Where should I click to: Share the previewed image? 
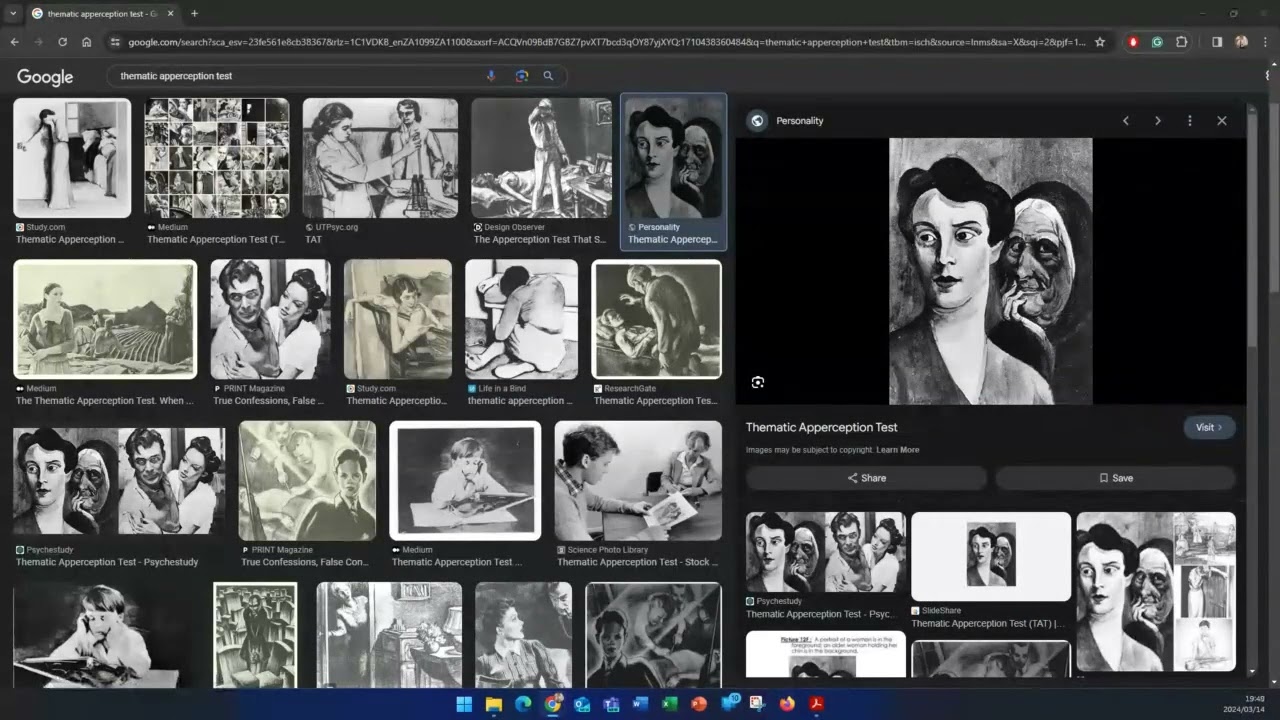tap(867, 478)
